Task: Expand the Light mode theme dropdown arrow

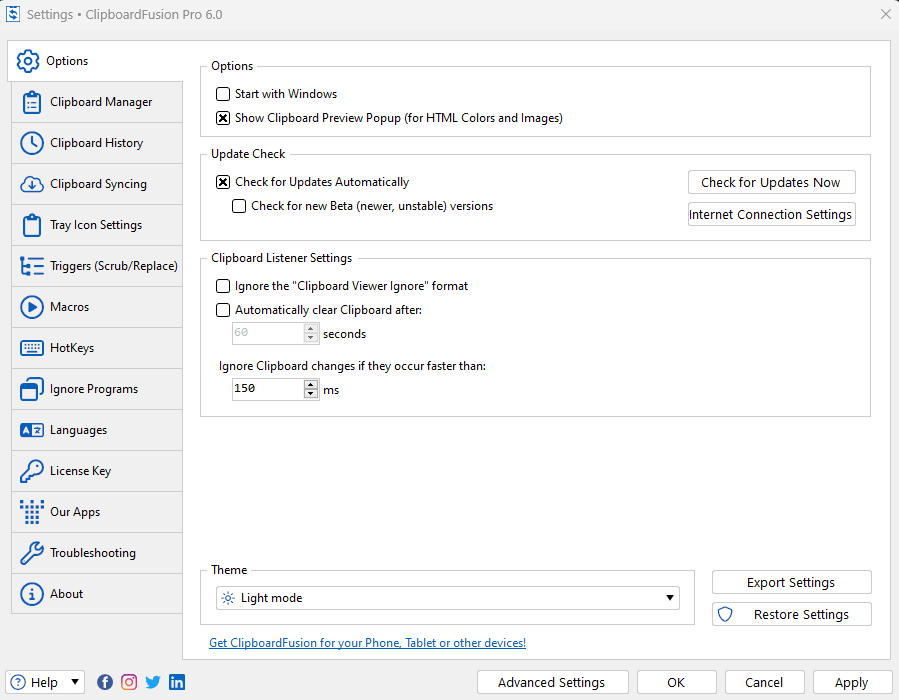Action: [x=669, y=598]
